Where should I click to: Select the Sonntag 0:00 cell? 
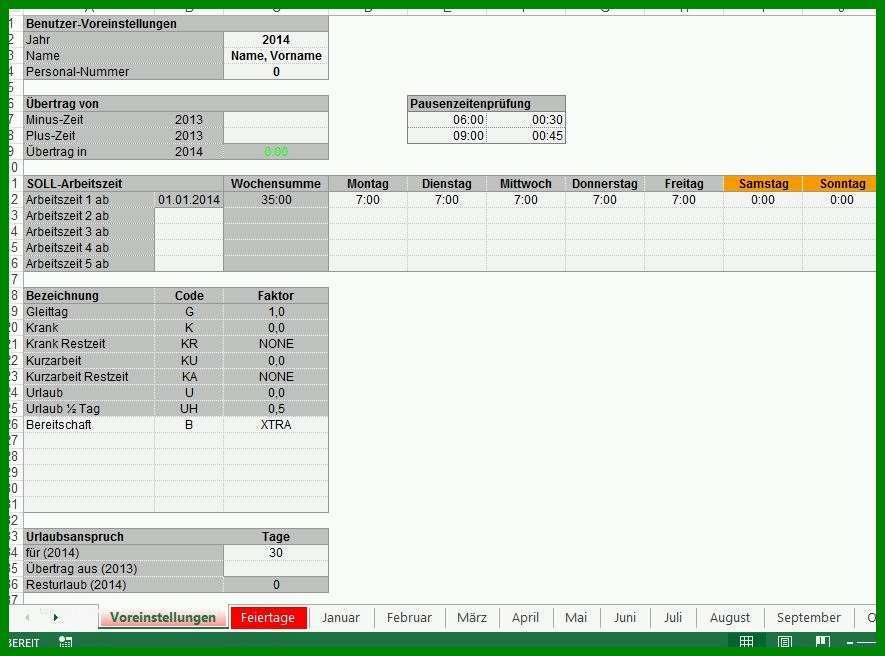840,200
